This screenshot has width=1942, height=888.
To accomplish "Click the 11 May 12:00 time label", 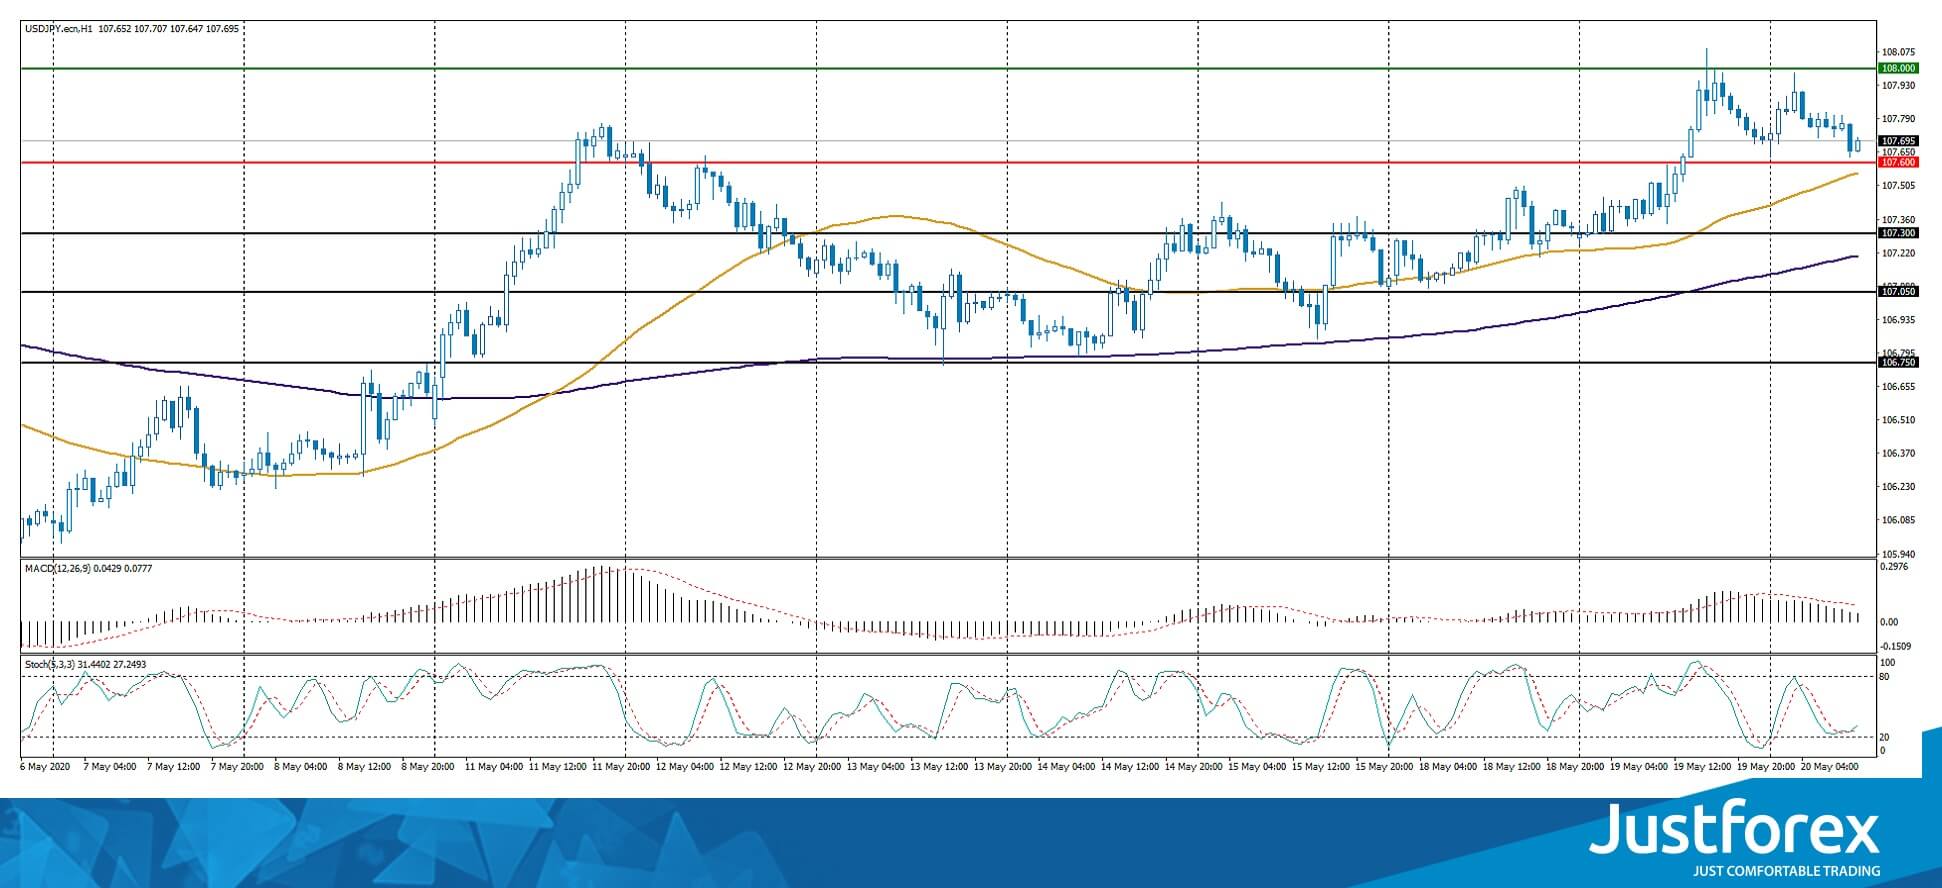I will 559,767.
